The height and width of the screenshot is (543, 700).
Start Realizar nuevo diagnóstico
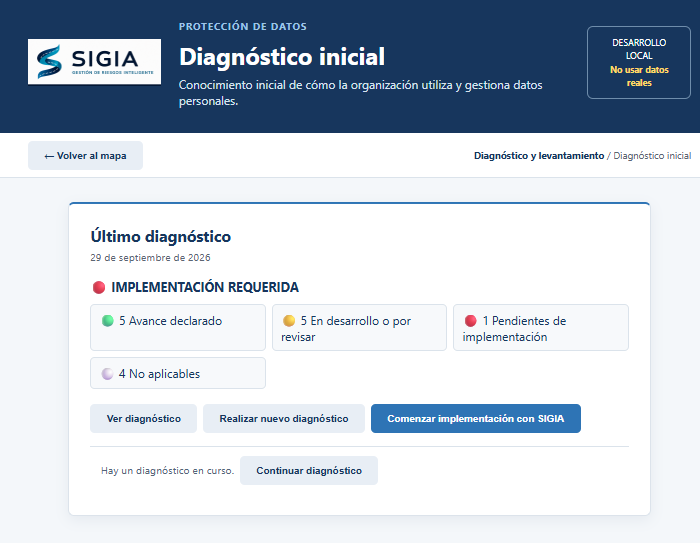(284, 418)
